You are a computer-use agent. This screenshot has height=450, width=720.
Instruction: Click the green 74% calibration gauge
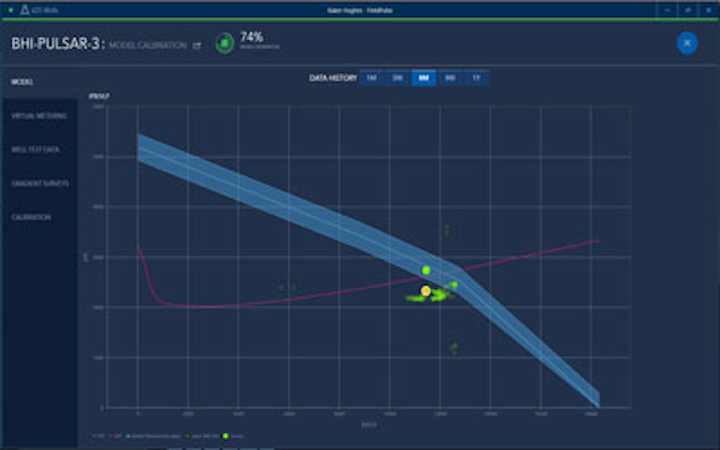tap(225, 43)
